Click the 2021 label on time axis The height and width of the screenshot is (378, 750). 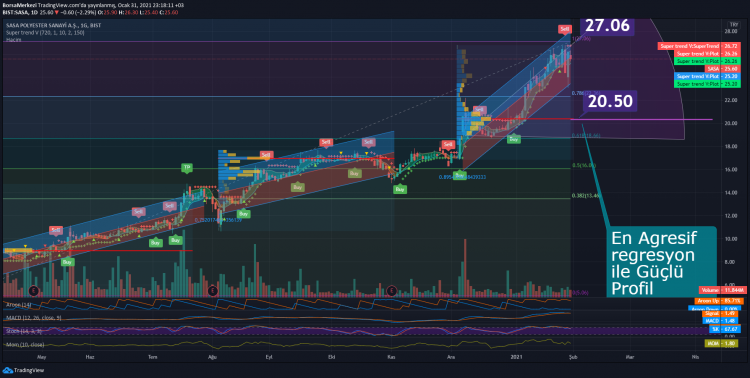[x=516, y=357]
